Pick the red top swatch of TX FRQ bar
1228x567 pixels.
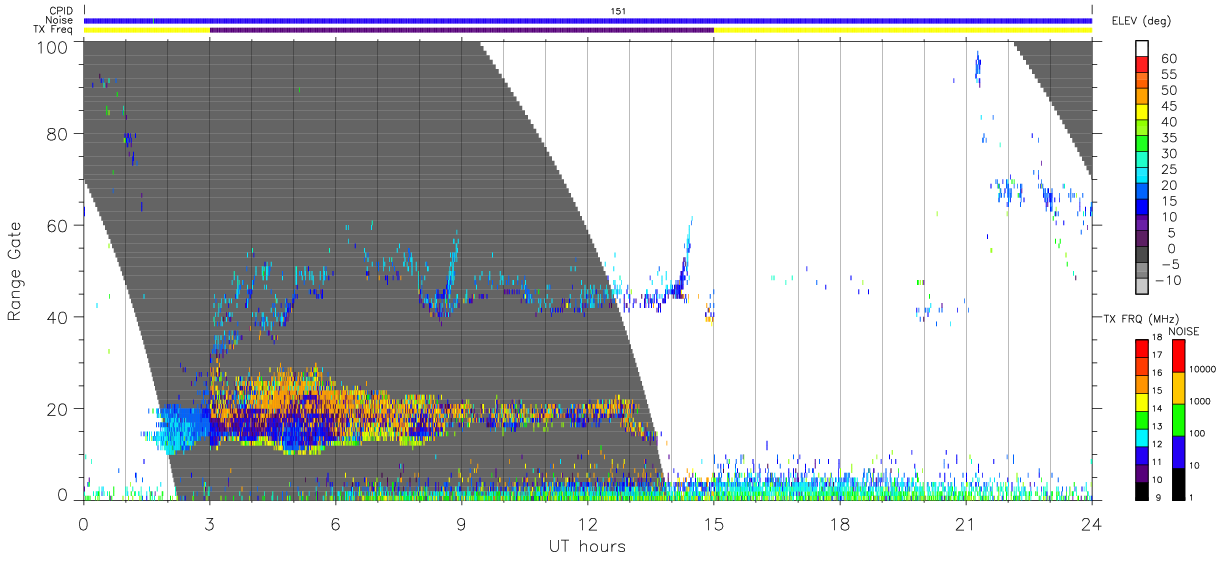click(1141, 348)
